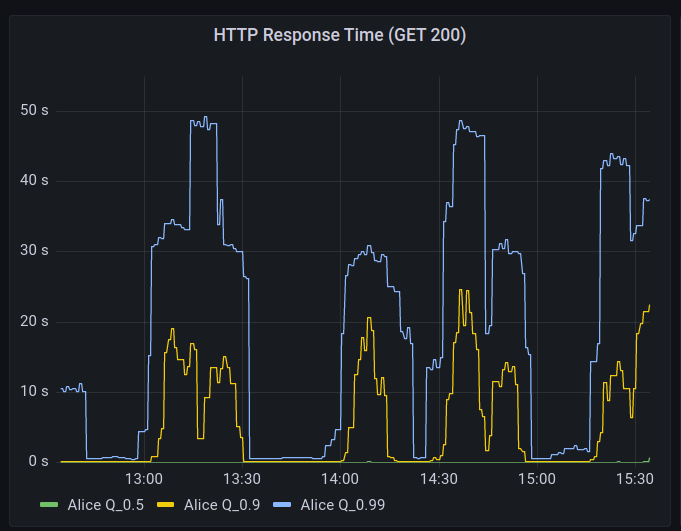Click the blue Alice Q_0.99 color swatch
This screenshot has width=681, height=531.
click(x=282, y=505)
